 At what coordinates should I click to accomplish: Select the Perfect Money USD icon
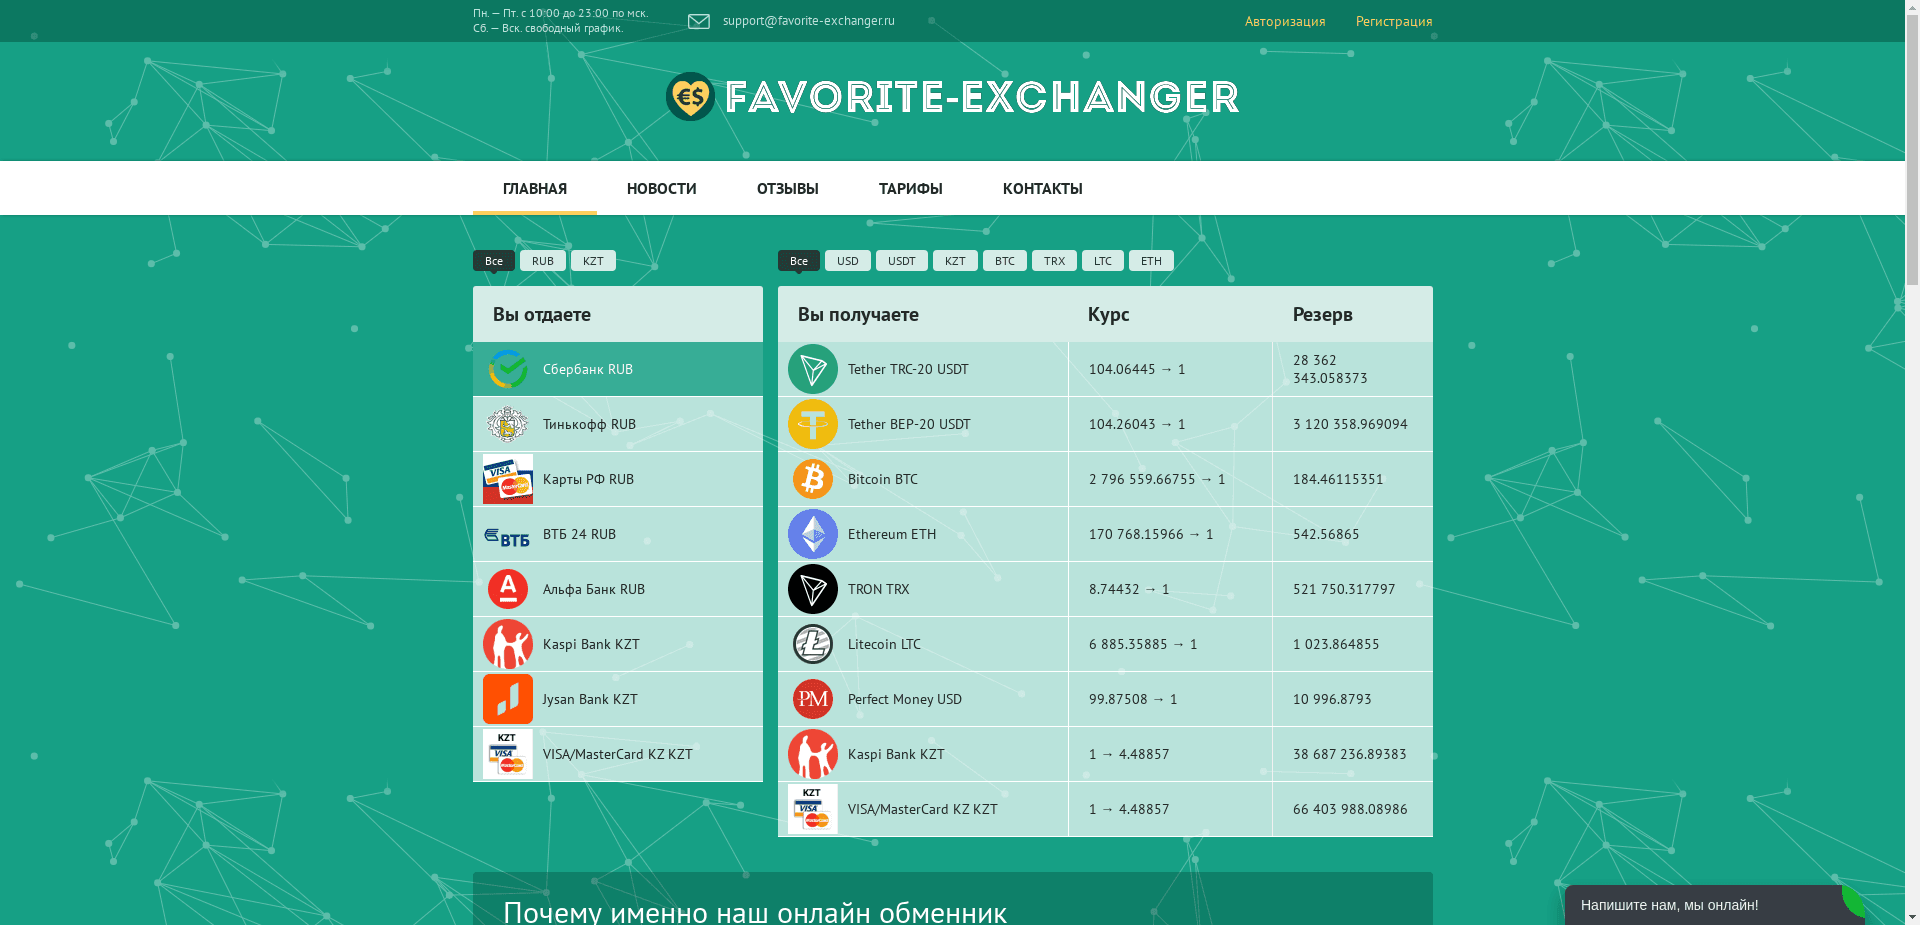pyautogui.click(x=813, y=699)
